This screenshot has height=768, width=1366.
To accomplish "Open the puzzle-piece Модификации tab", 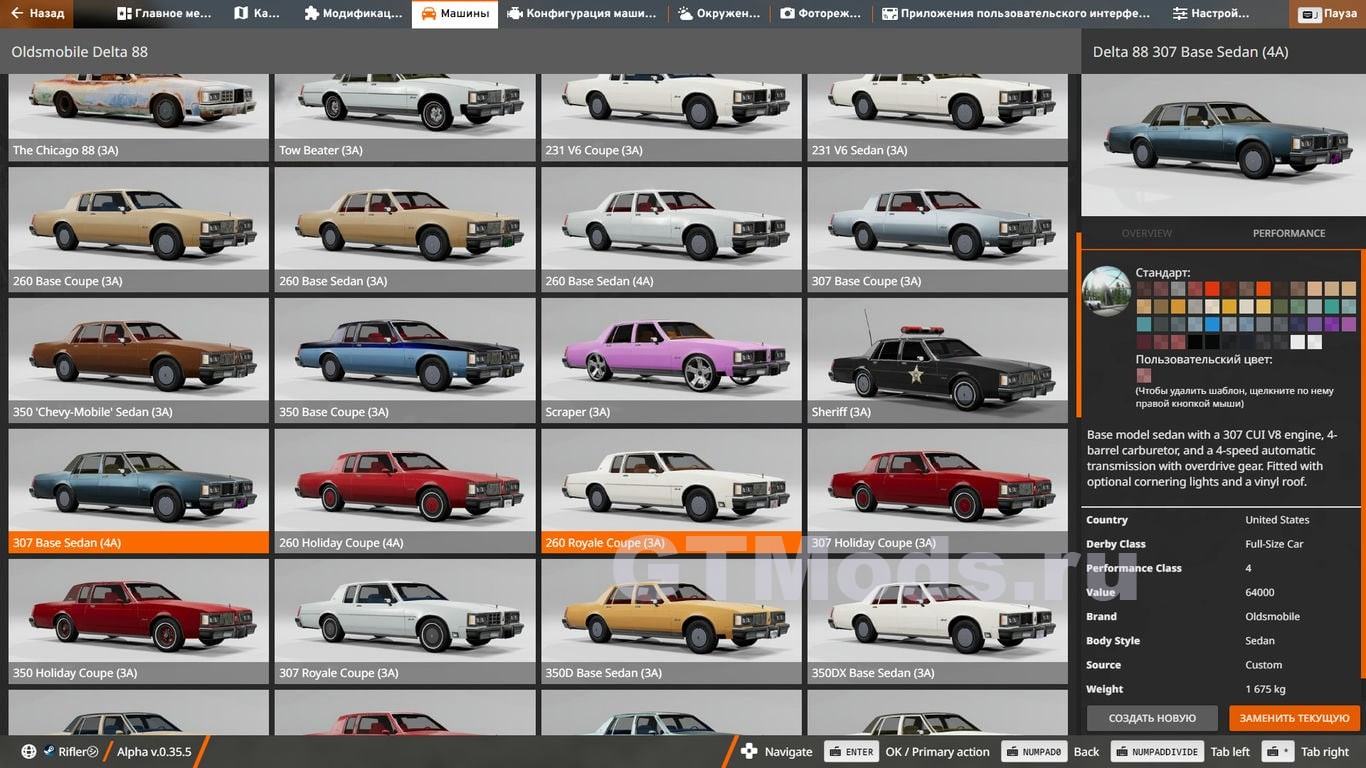I will pyautogui.click(x=353, y=14).
